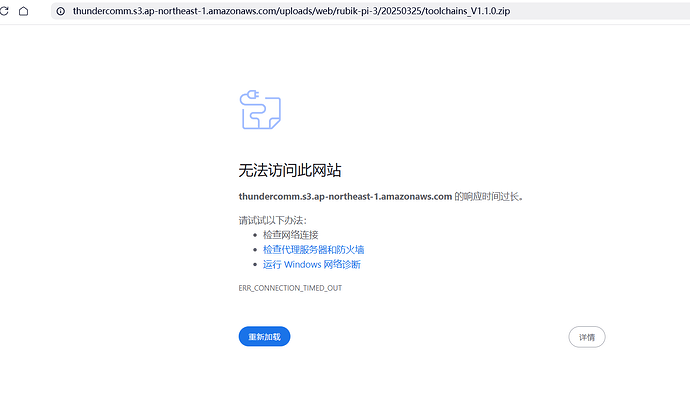Click the bullet before 检查网络连接

point(255,234)
